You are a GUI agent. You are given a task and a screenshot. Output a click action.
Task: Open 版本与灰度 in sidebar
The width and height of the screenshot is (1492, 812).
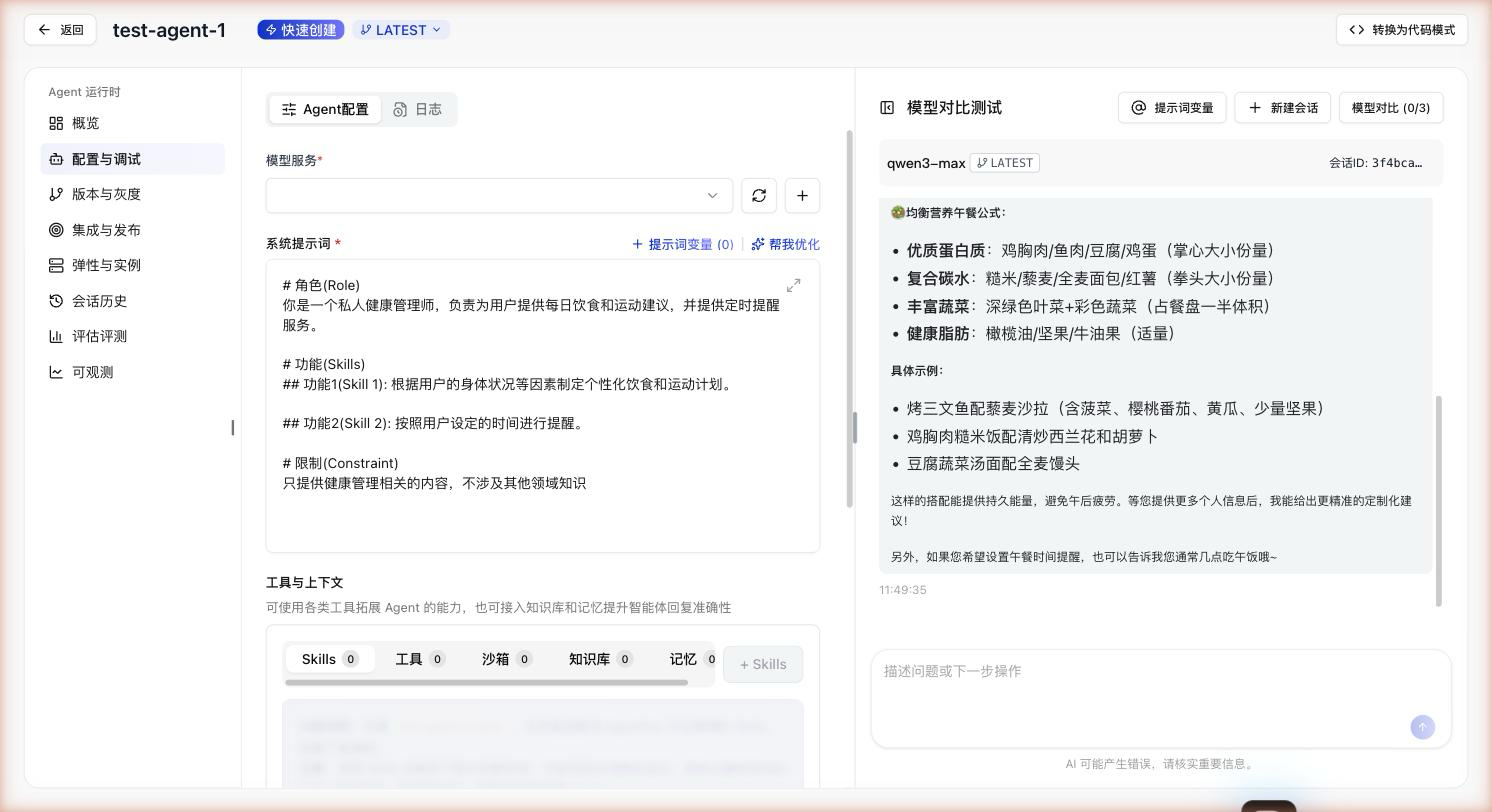(x=132, y=194)
